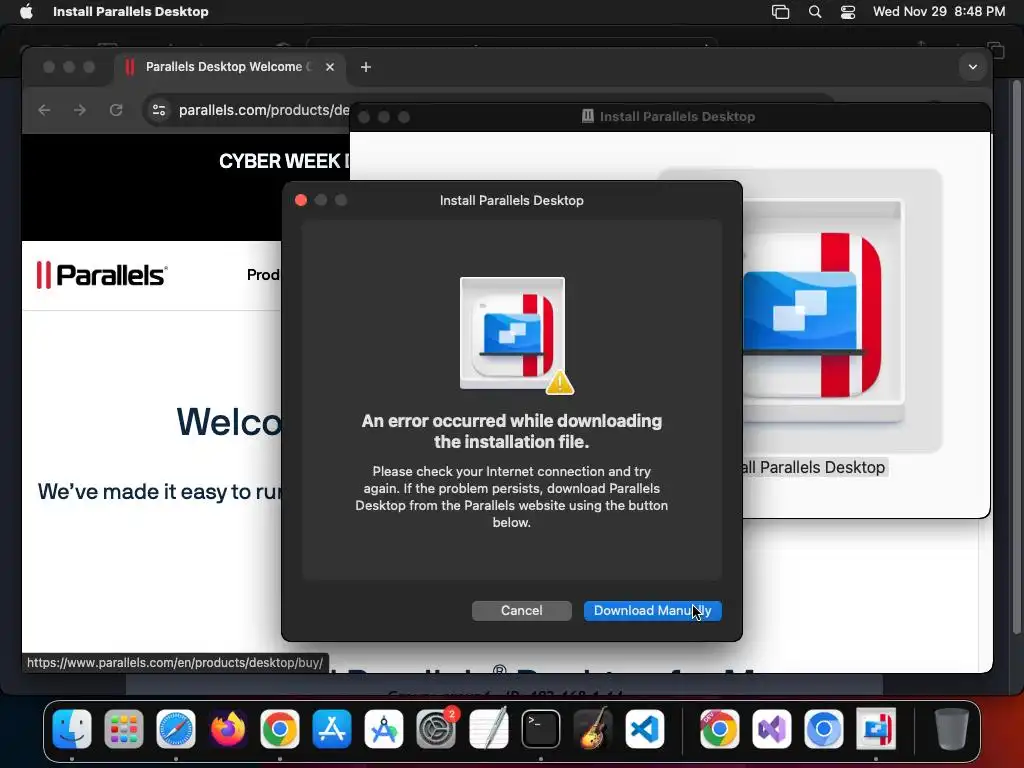Show date and time Wed Nov 29
The image size is (1024, 768).
[x=938, y=12]
